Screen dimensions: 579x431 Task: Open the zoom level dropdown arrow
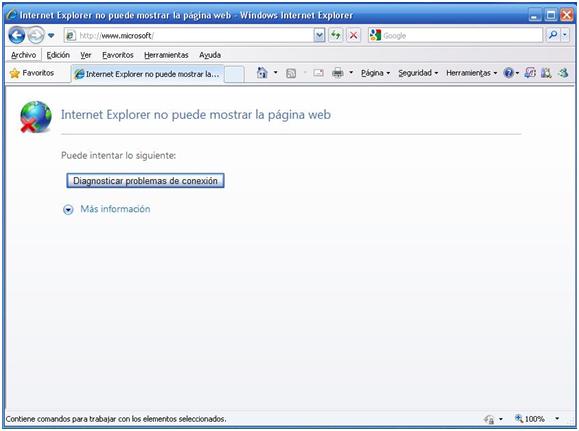(557, 419)
